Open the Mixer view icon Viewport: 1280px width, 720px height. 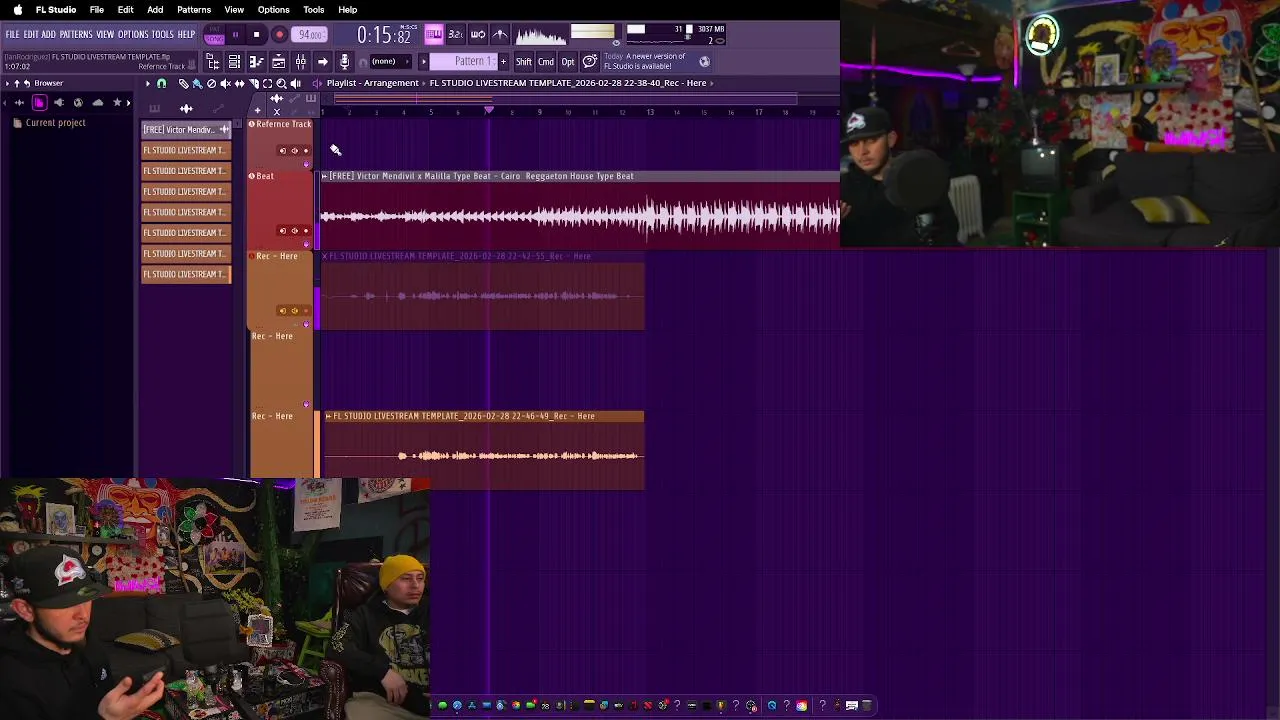(300, 62)
